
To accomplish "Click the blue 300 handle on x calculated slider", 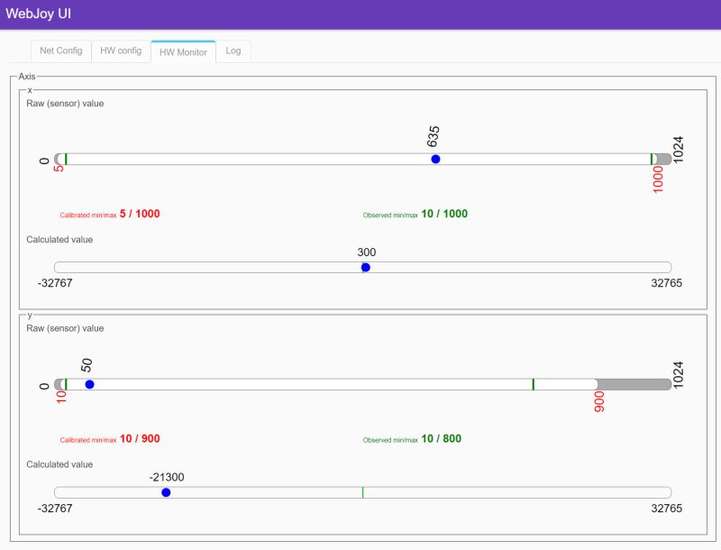I will point(366,267).
